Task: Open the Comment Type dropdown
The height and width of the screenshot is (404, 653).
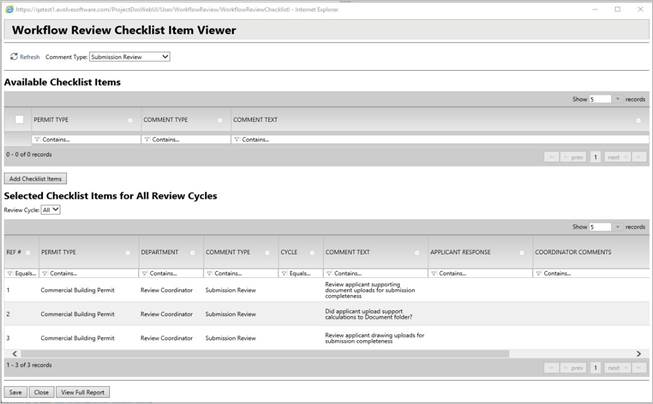Action: pyautogui.click(x=130, y=57)
